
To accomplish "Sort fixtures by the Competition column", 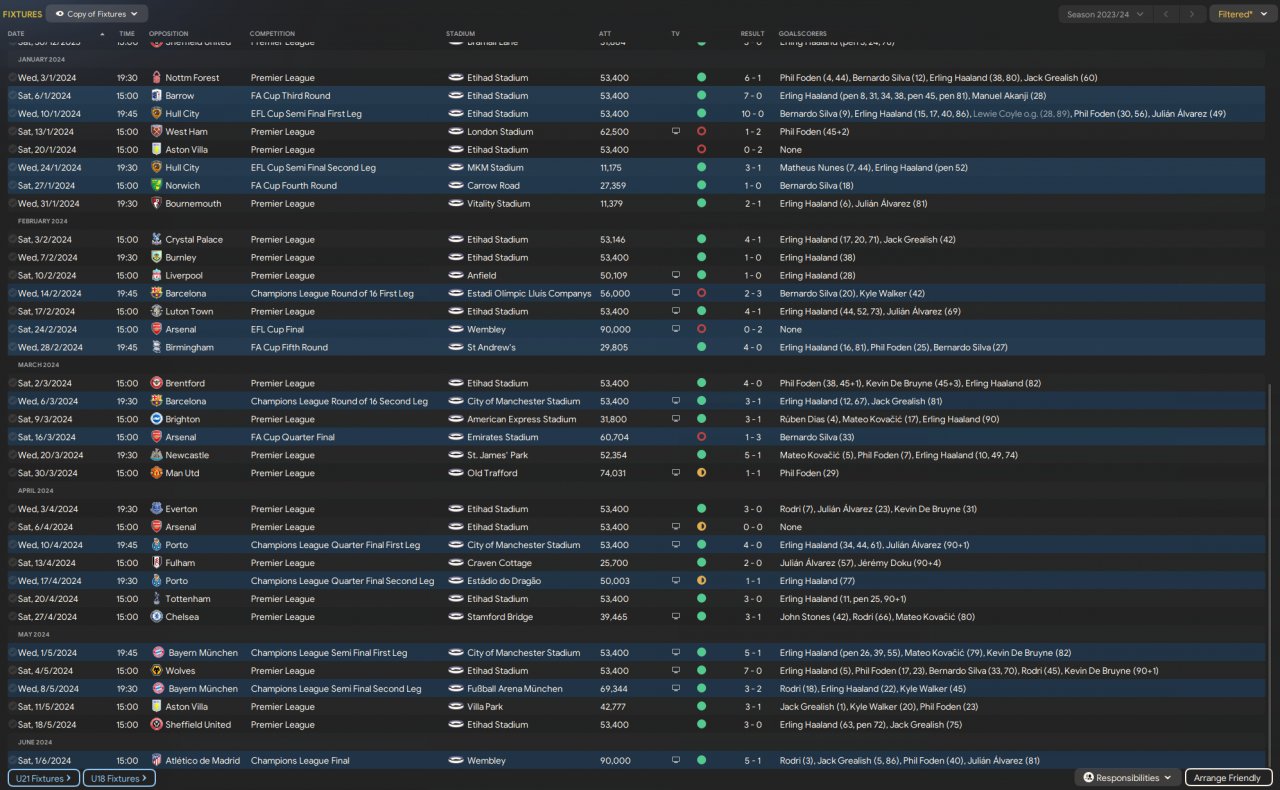I will (272, 34).
